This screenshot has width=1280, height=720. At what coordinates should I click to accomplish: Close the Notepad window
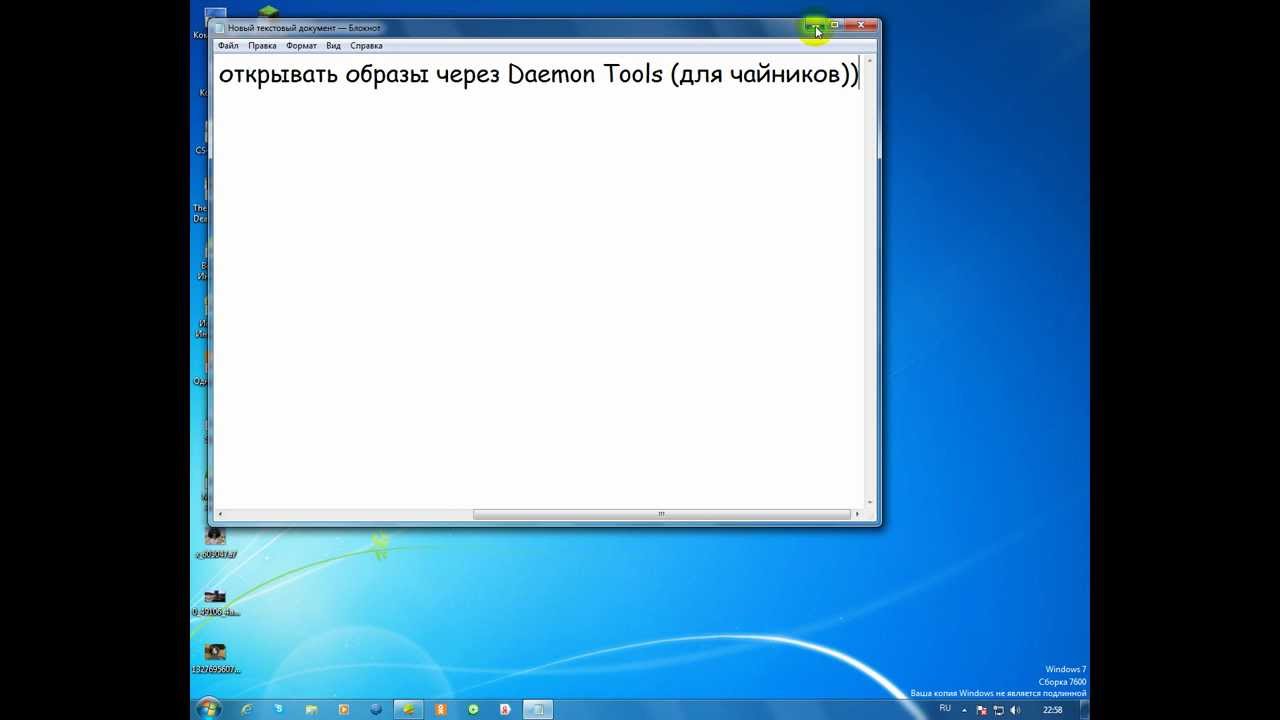pos(861,25)
